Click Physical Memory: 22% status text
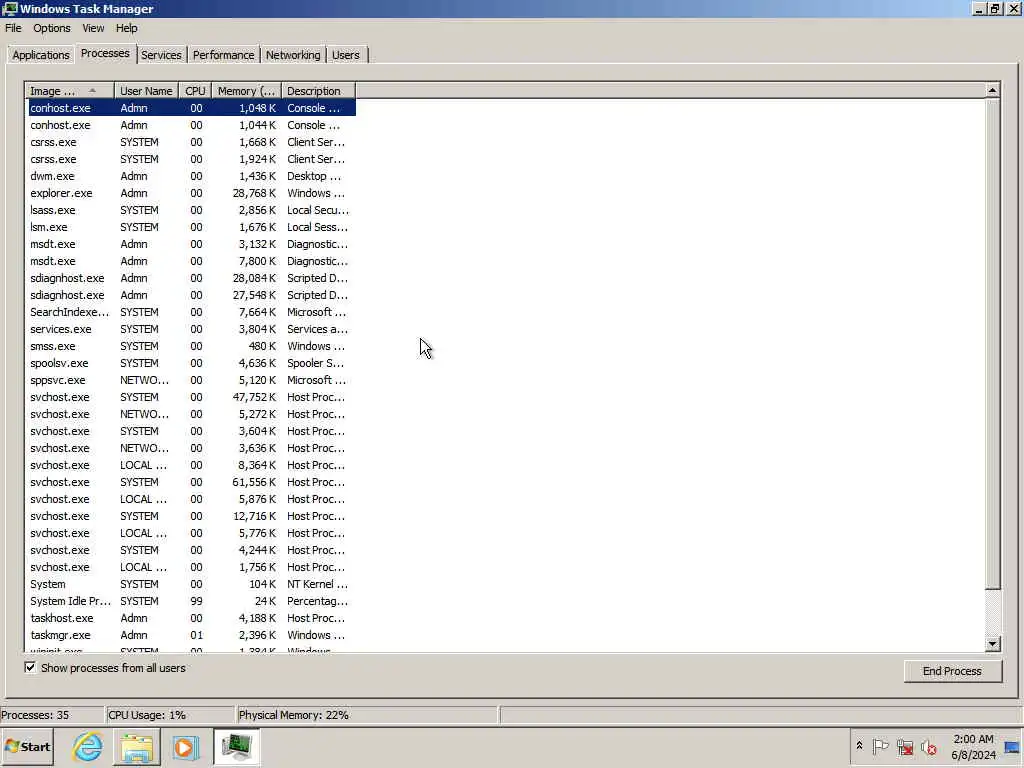The height and width of the screenshot is (768, 1024). pos(294,714)
